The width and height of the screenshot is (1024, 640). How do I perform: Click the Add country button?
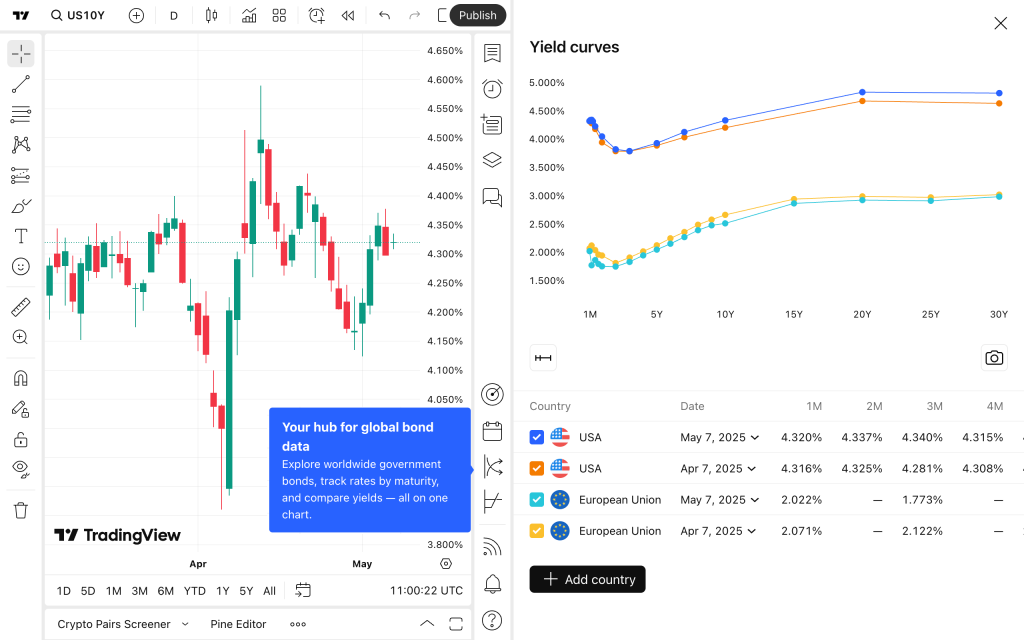coord(588,579)
